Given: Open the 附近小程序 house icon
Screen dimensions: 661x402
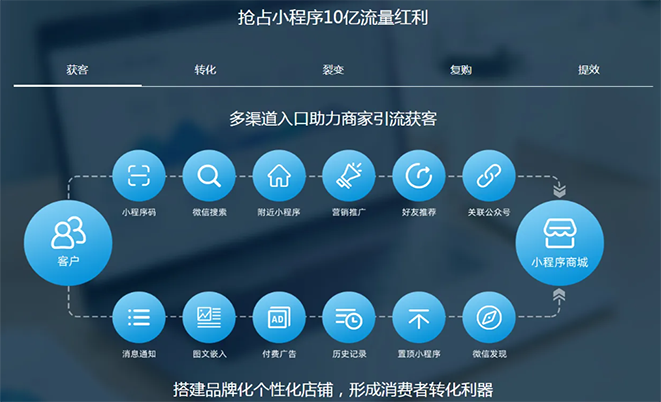Looking at the screenshot, I should 279,177.
